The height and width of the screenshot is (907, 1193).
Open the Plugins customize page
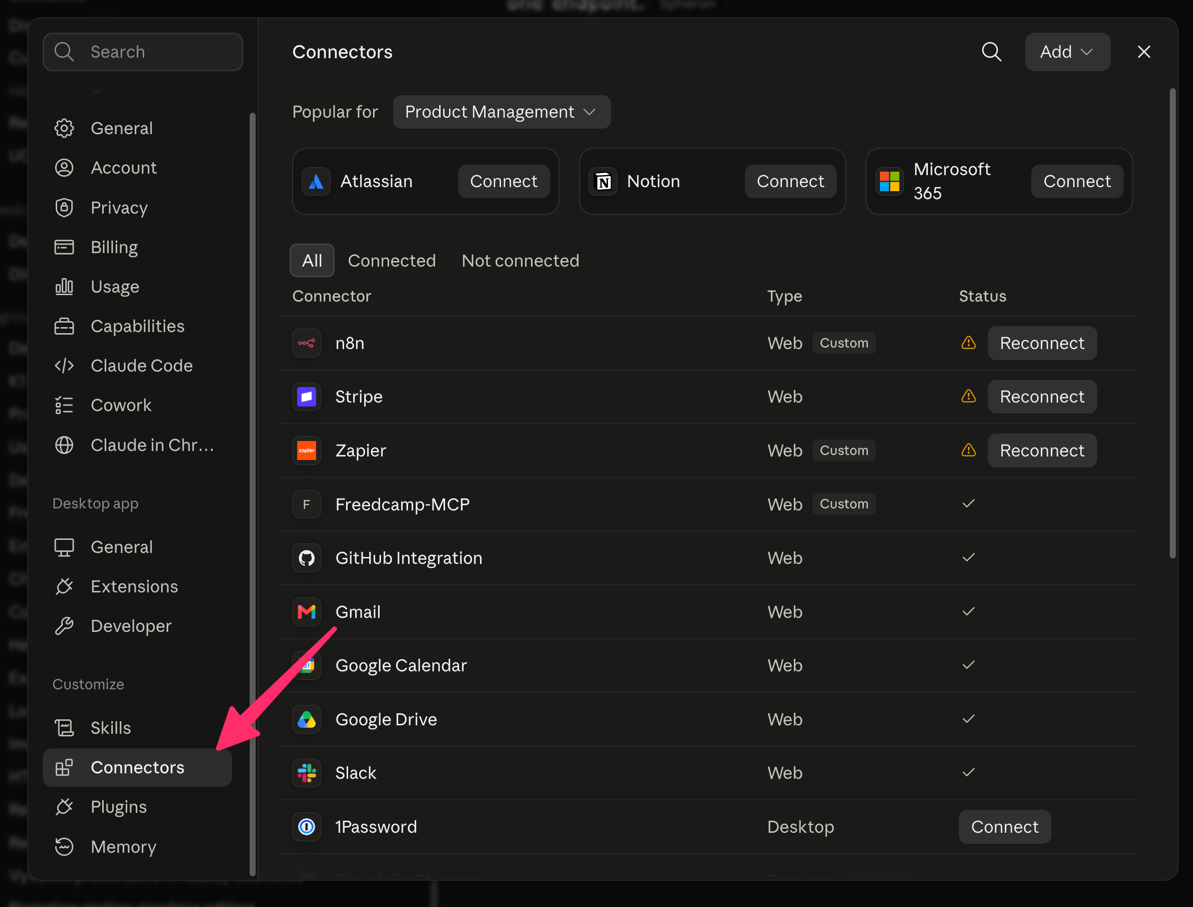point(137,807)
